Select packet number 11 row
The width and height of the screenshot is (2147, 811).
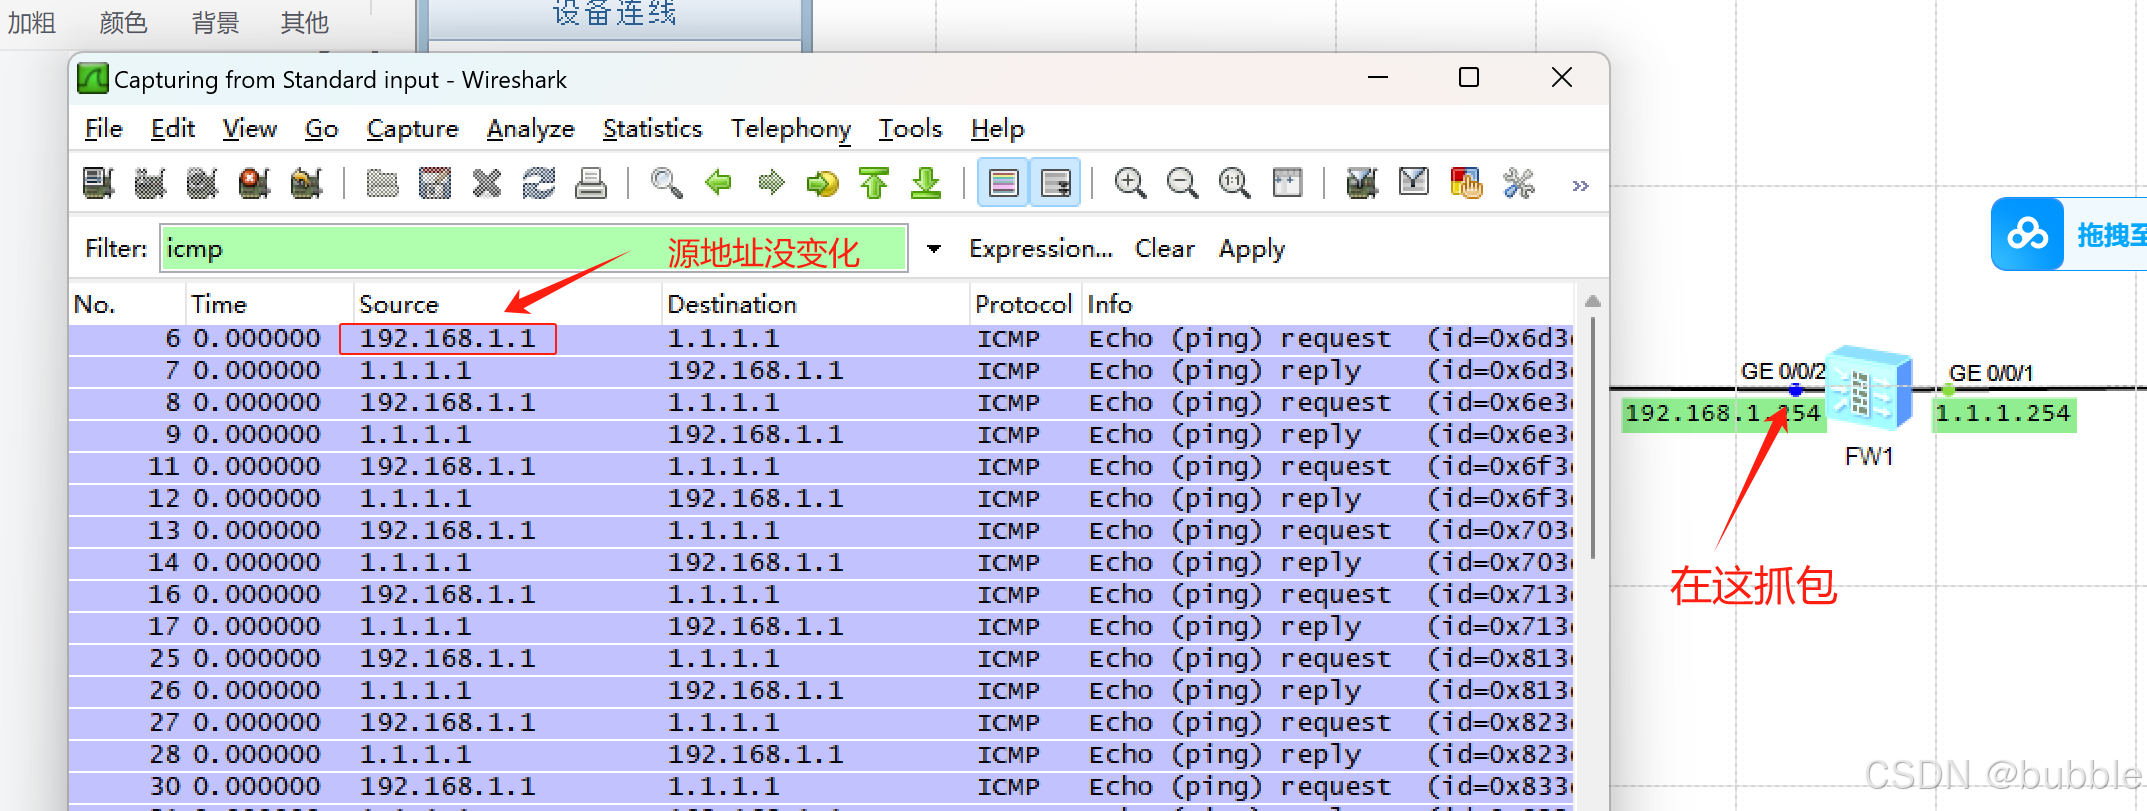821,467
